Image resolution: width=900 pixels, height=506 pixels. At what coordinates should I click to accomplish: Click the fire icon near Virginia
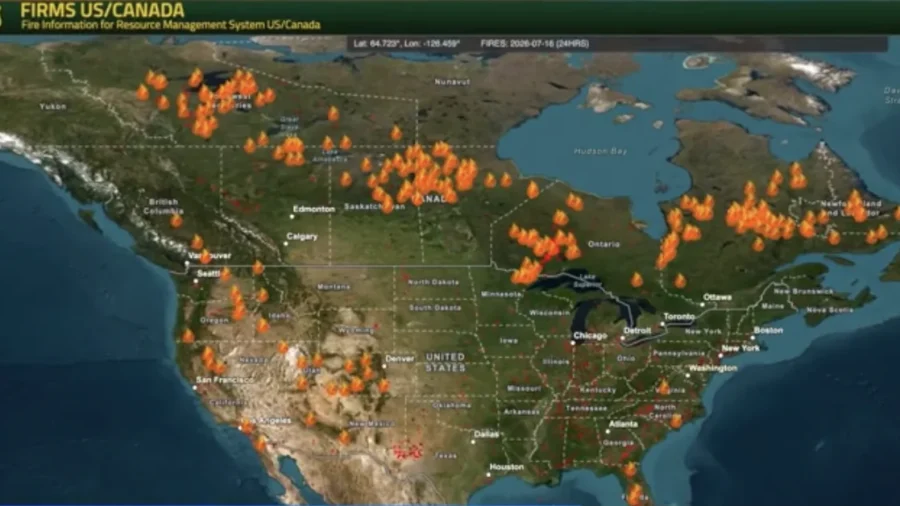point(664,387)
